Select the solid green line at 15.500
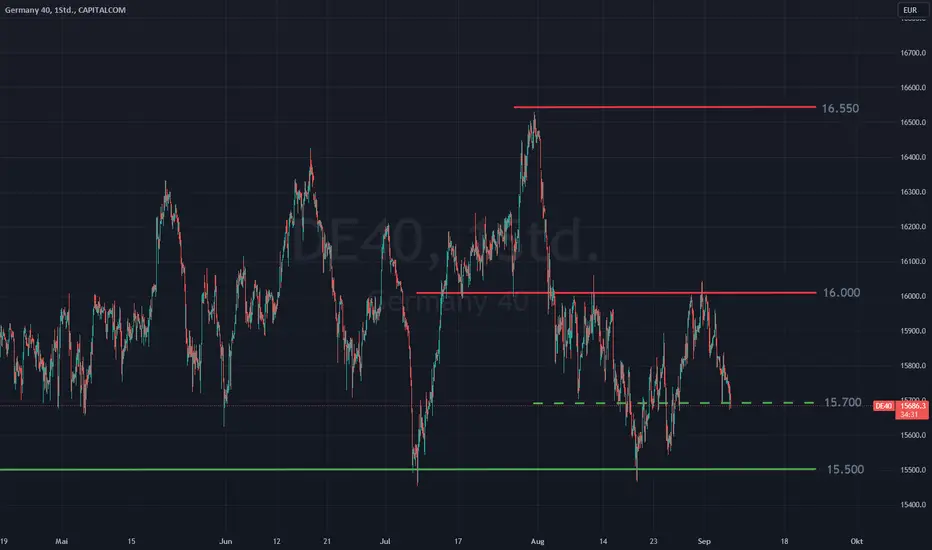 click(x=408, y=470)
